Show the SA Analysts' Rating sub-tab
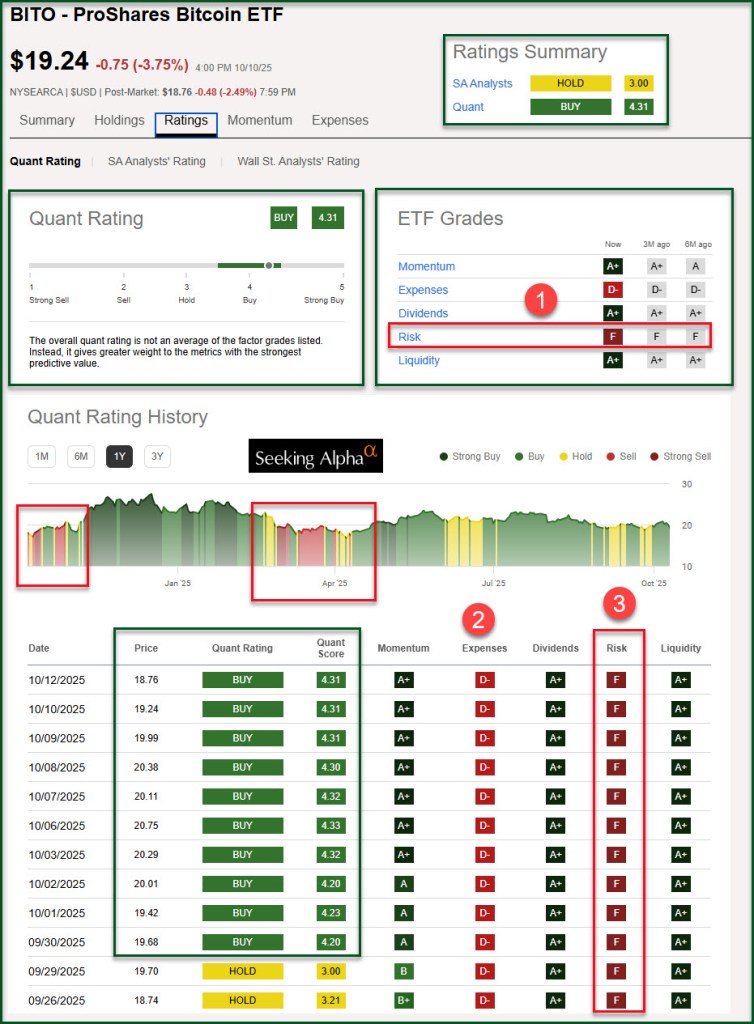The image size is (754, 1024). point(156,161)
